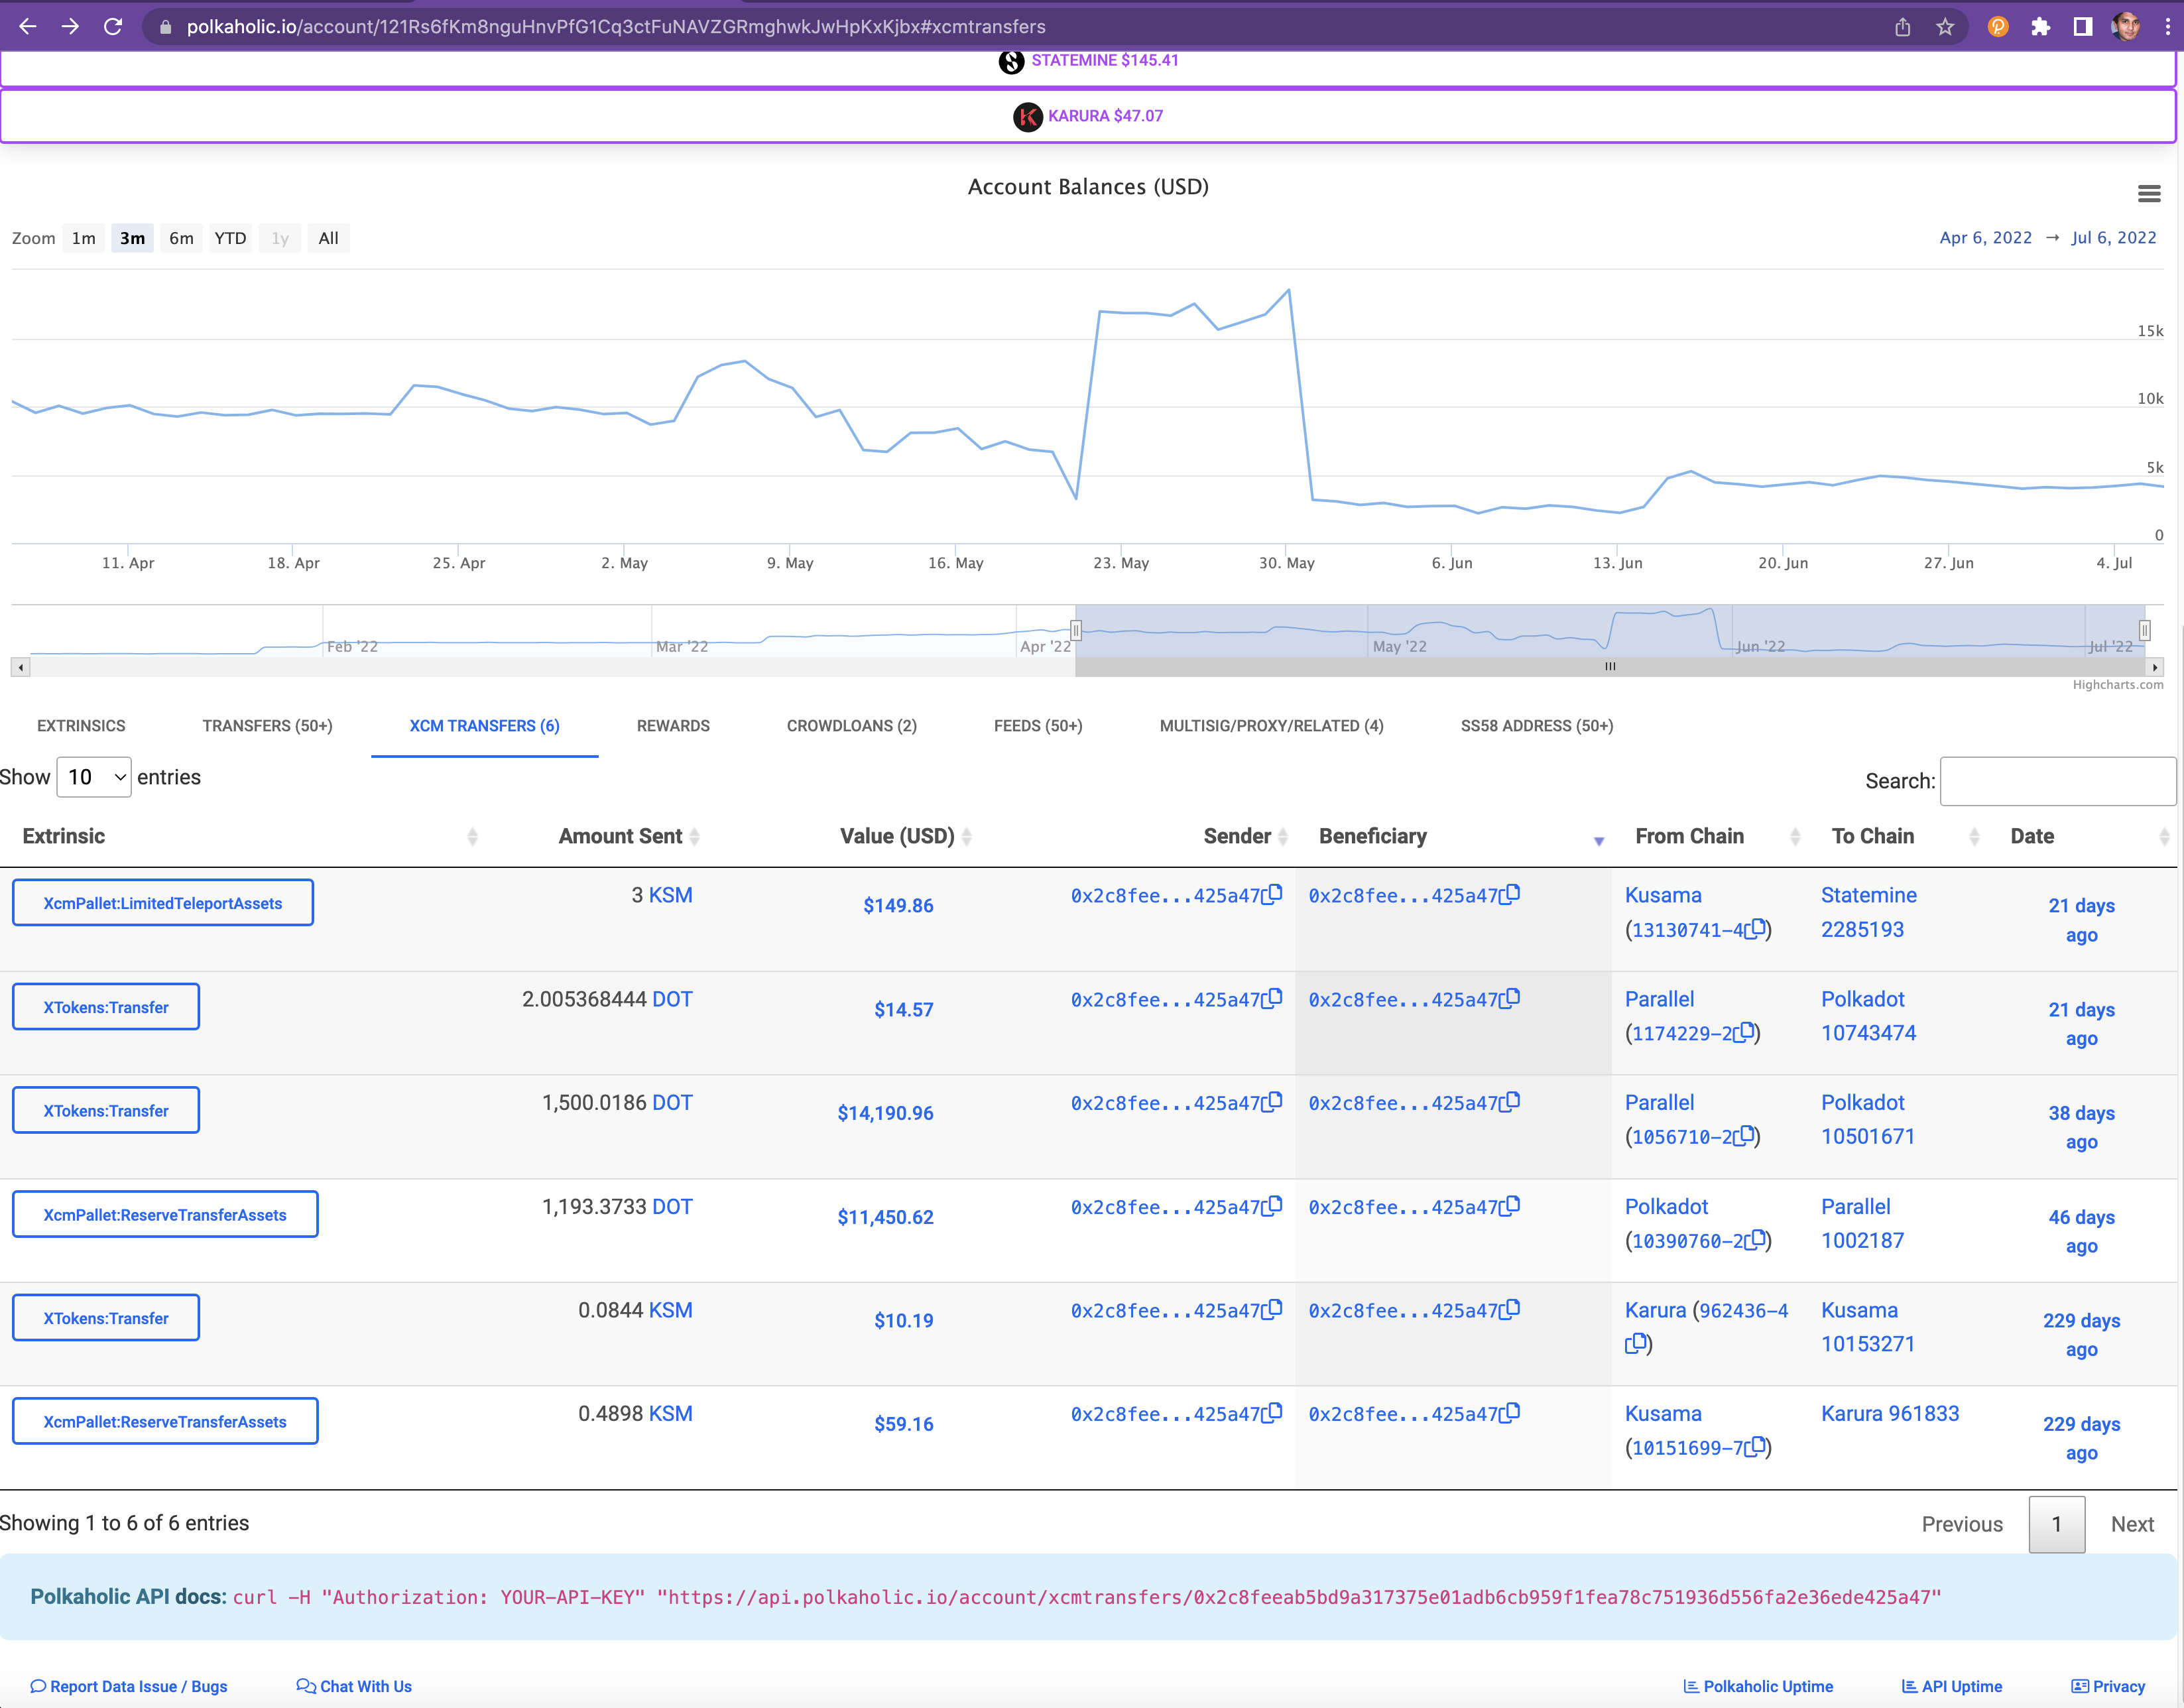Click the navigator scroll left arrow
This screenshot has height=1708, width=2184.
(x=21, y=667)
